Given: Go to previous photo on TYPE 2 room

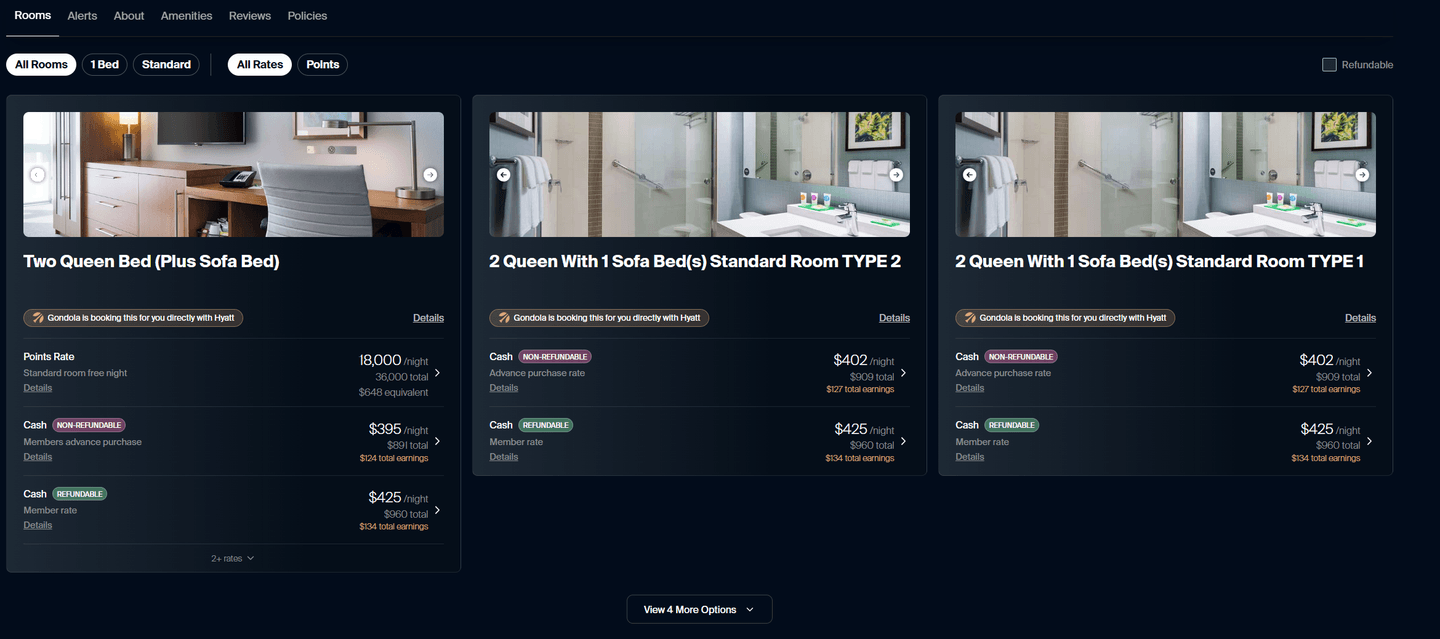Looking at the screenshot, I should point(503,175).
